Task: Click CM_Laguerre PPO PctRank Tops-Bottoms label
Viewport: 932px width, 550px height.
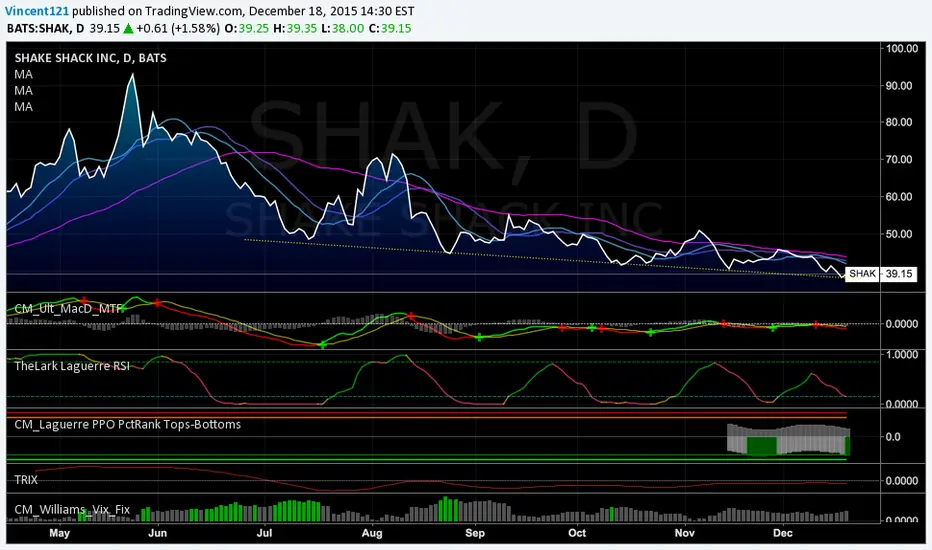Action: point(128,425)
